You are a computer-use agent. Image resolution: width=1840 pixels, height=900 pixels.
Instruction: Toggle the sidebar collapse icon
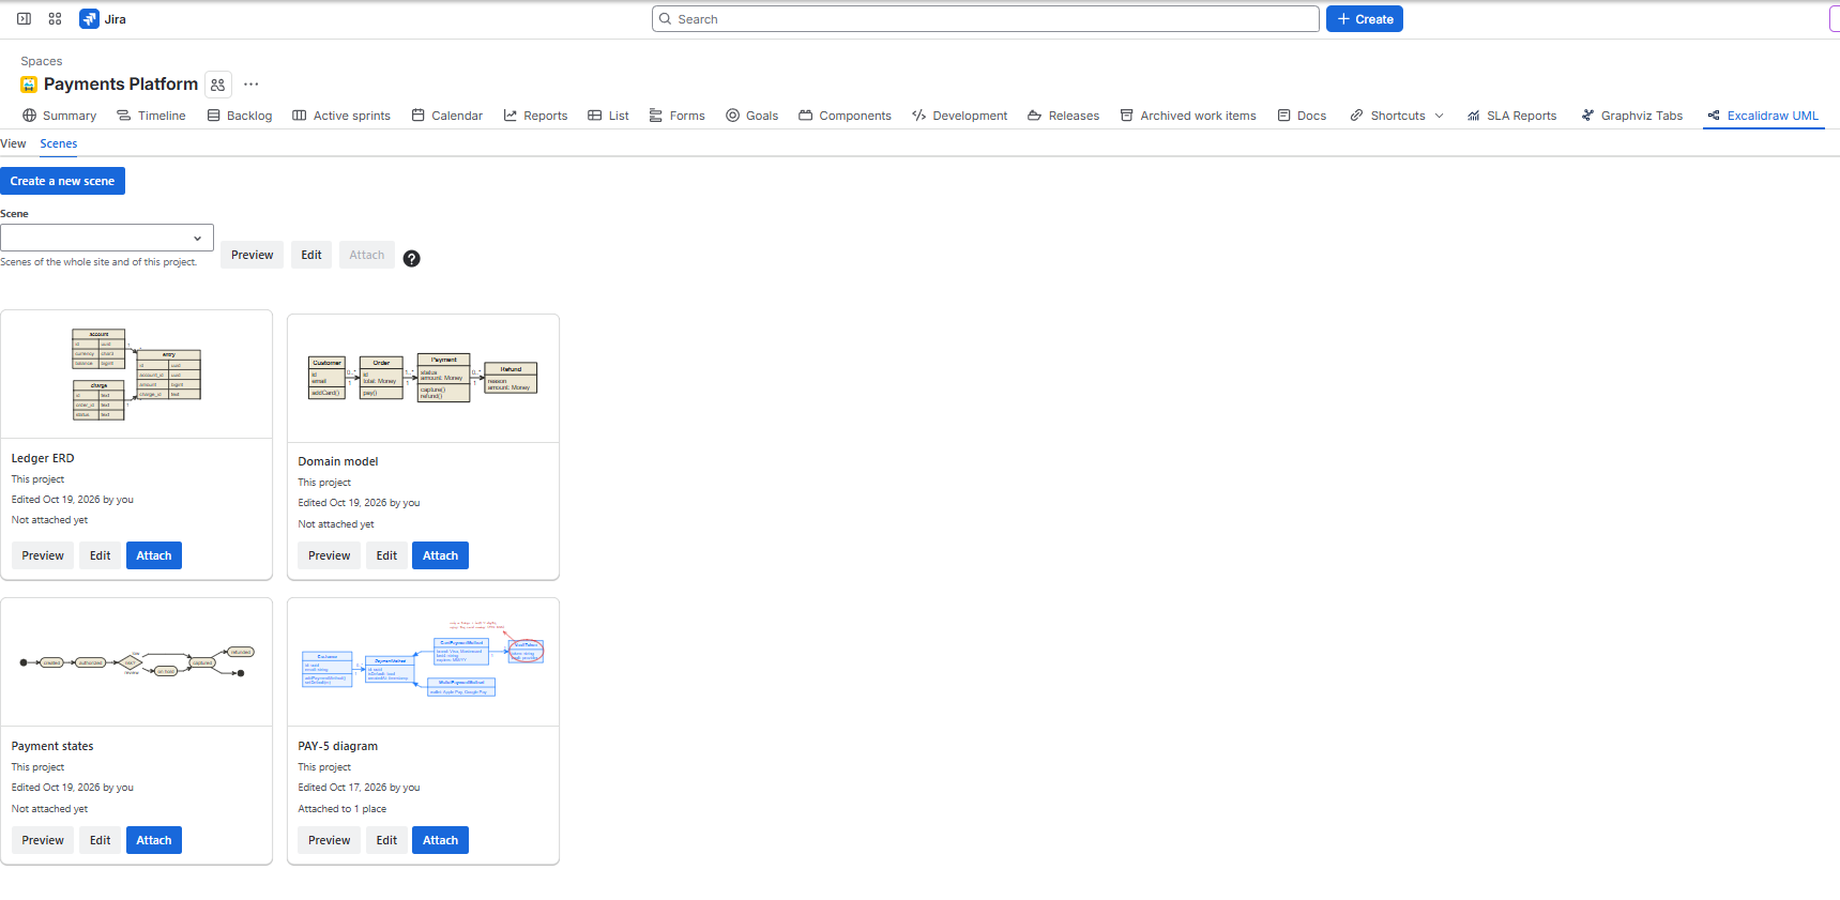[x=24, y=19]
